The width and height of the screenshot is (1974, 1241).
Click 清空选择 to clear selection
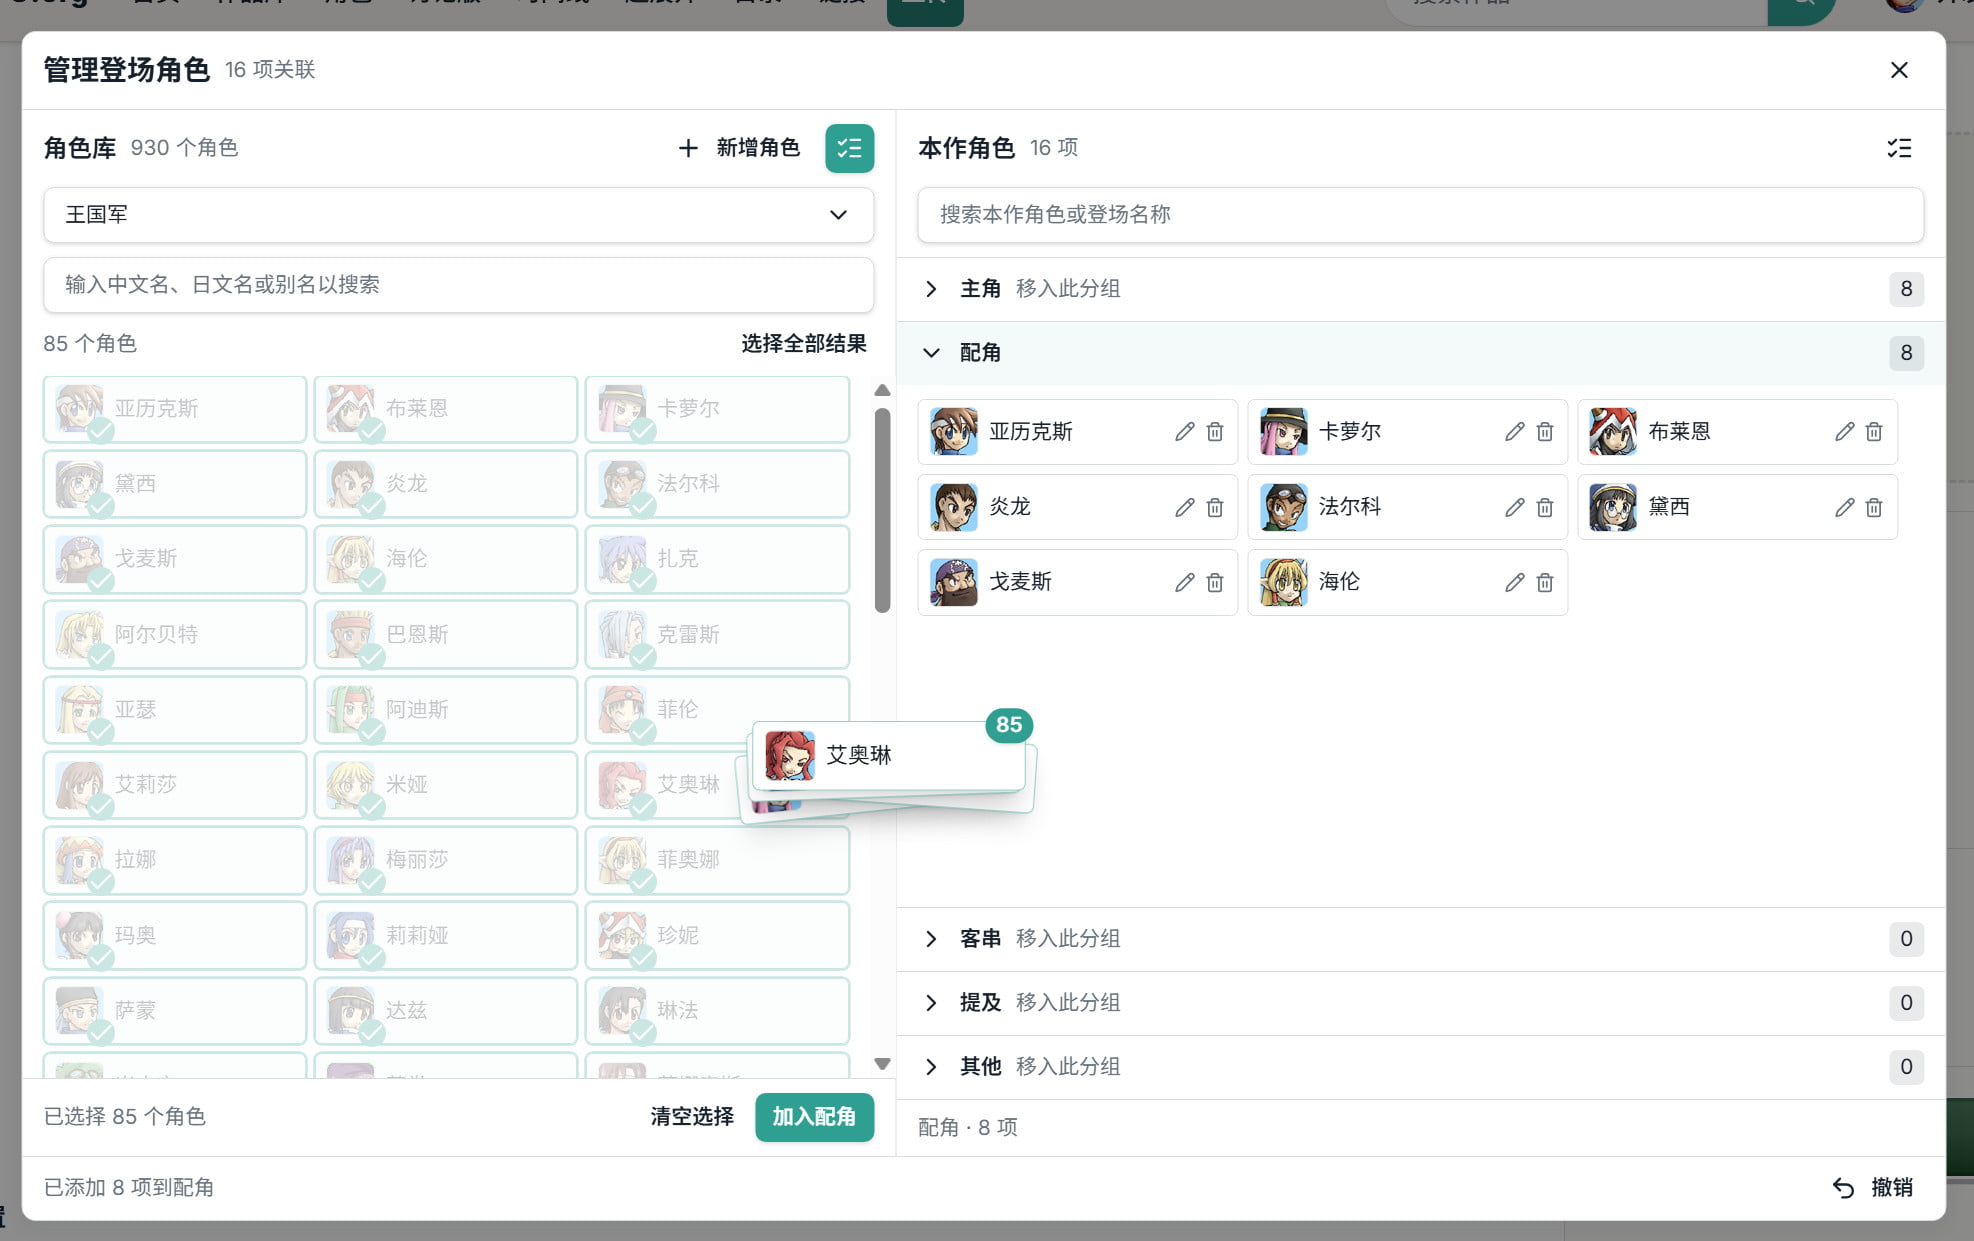pyautogui.click(x=692, y=1117)
